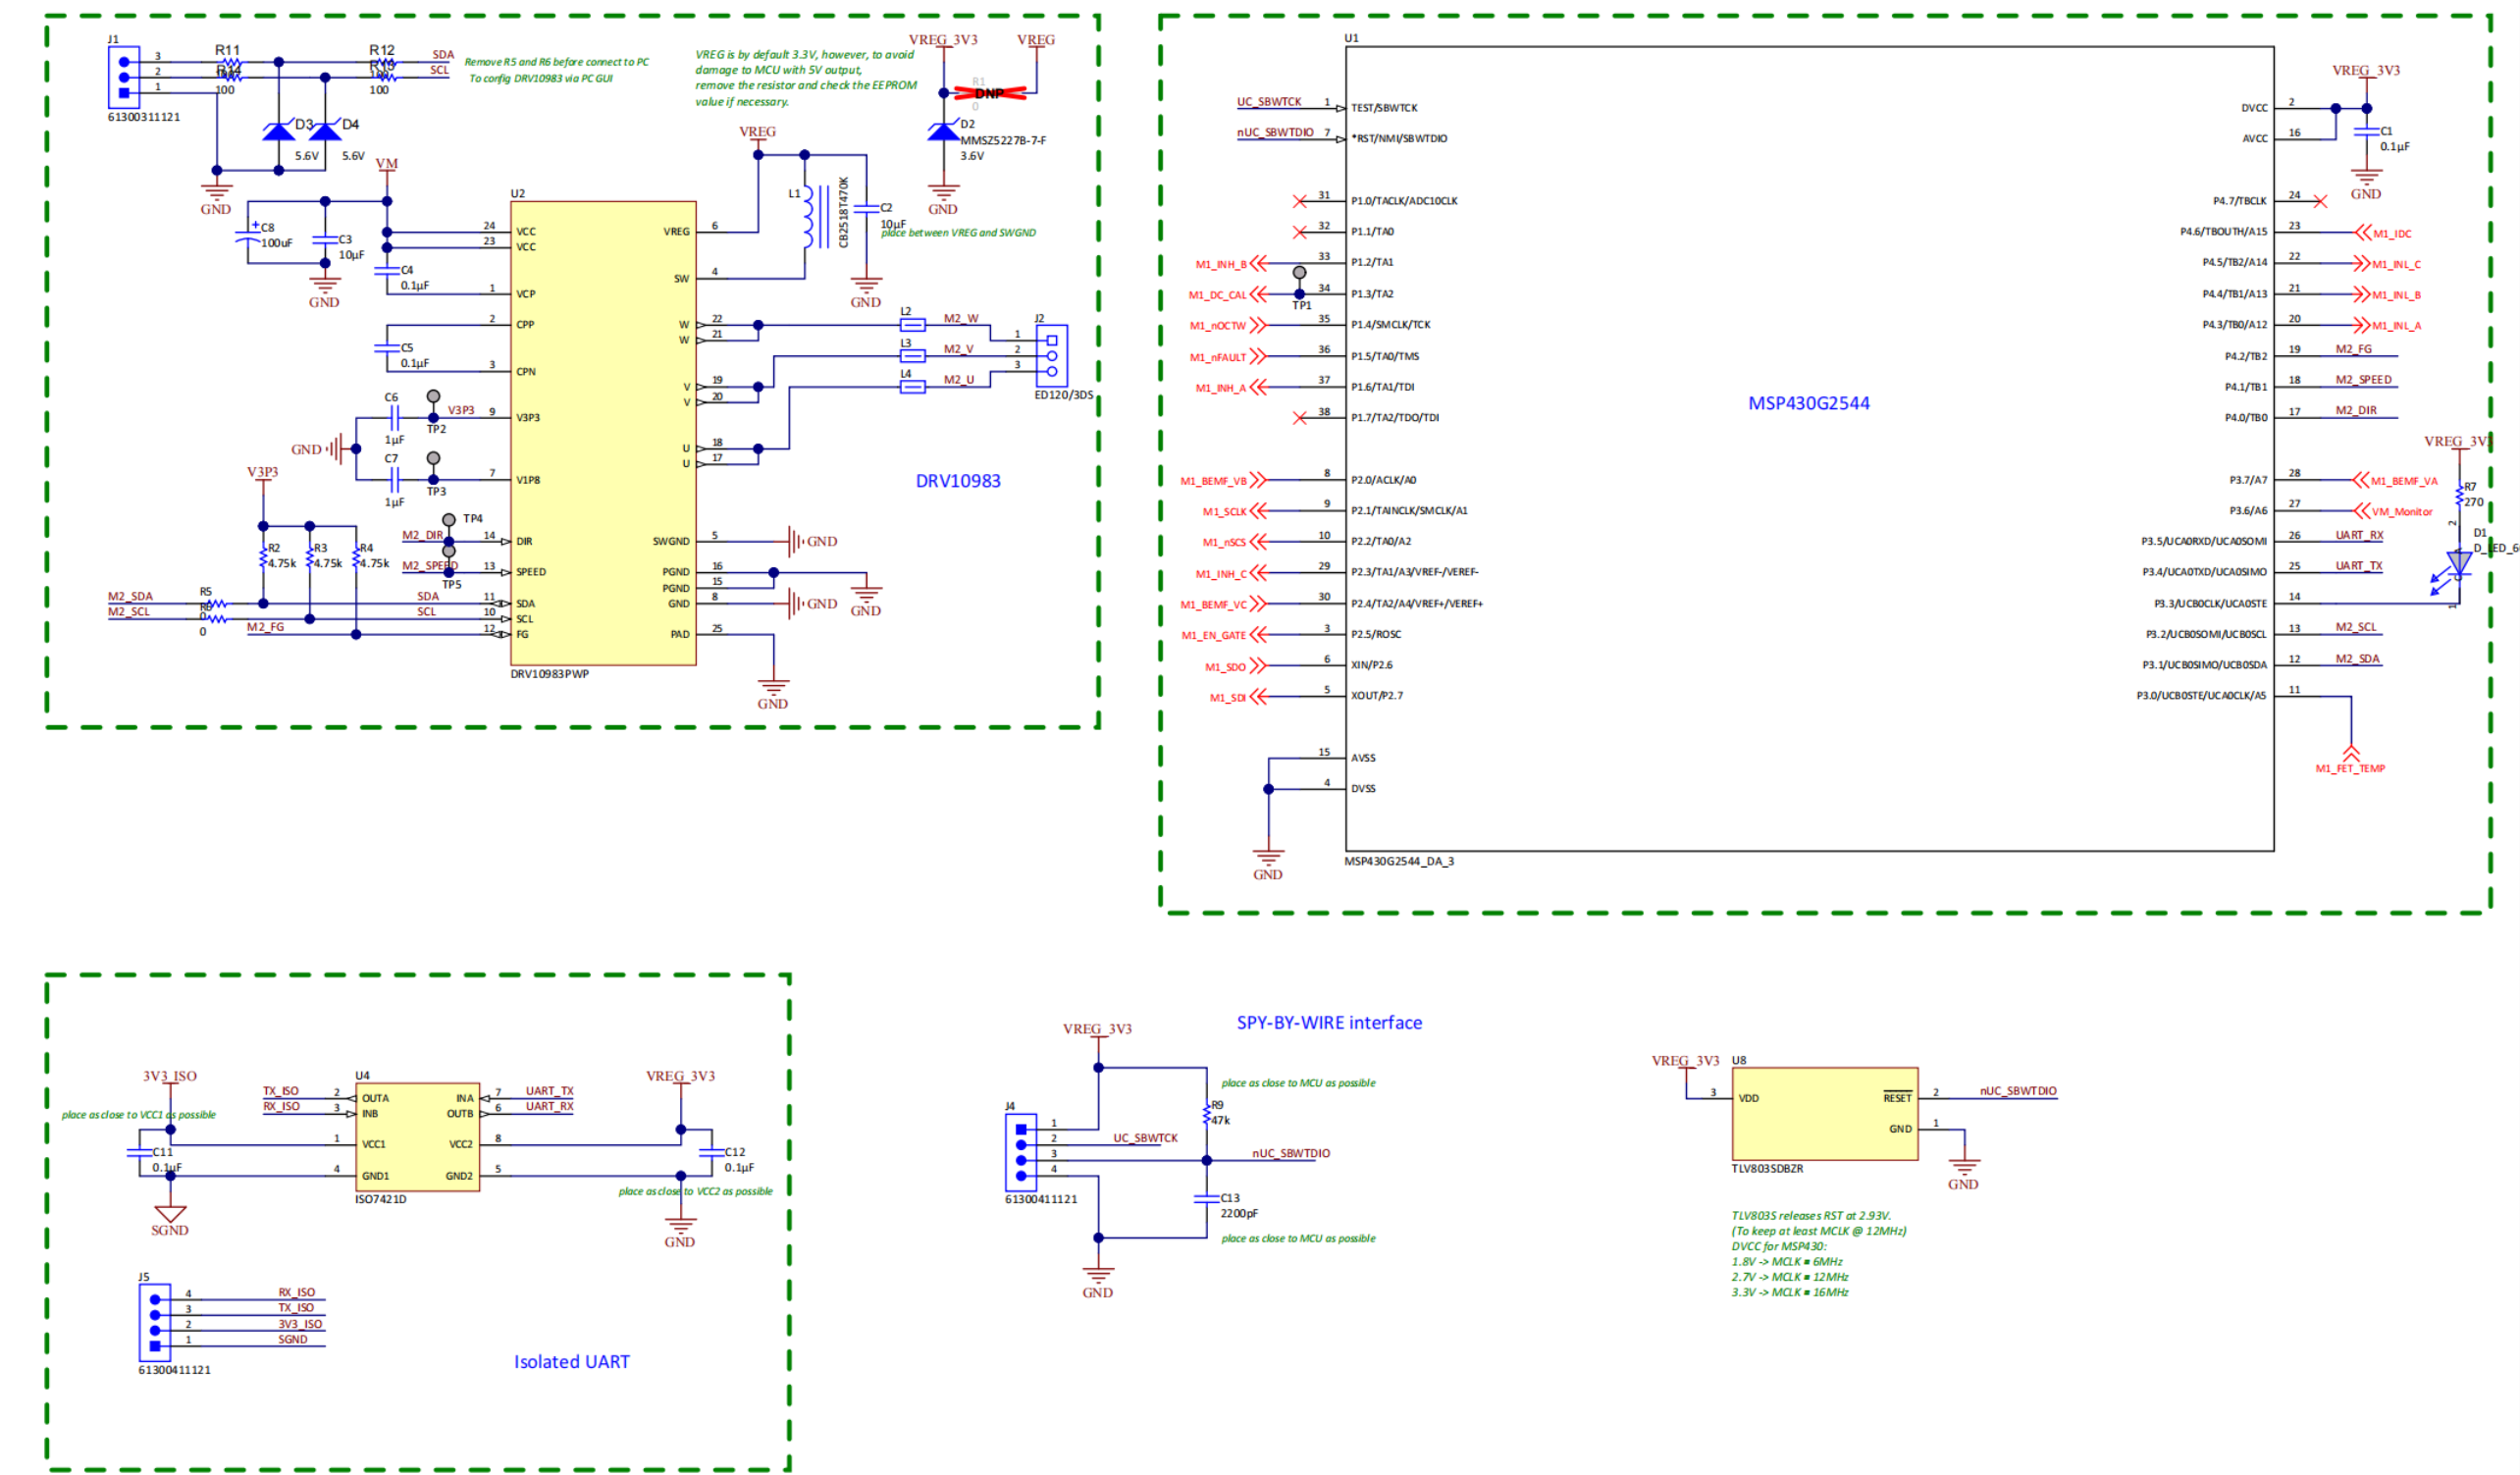Select the M1_FET_TEMP port label

(x=2350, y=768)
